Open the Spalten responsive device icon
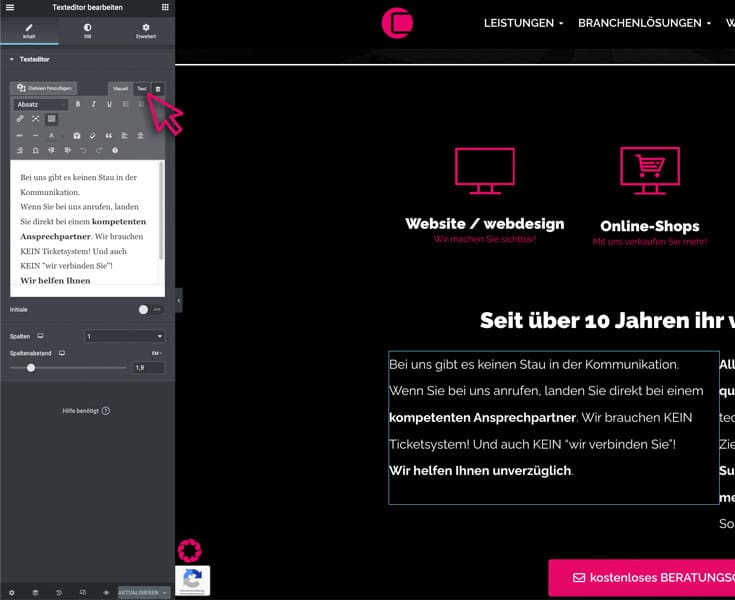 coord(41,336)
